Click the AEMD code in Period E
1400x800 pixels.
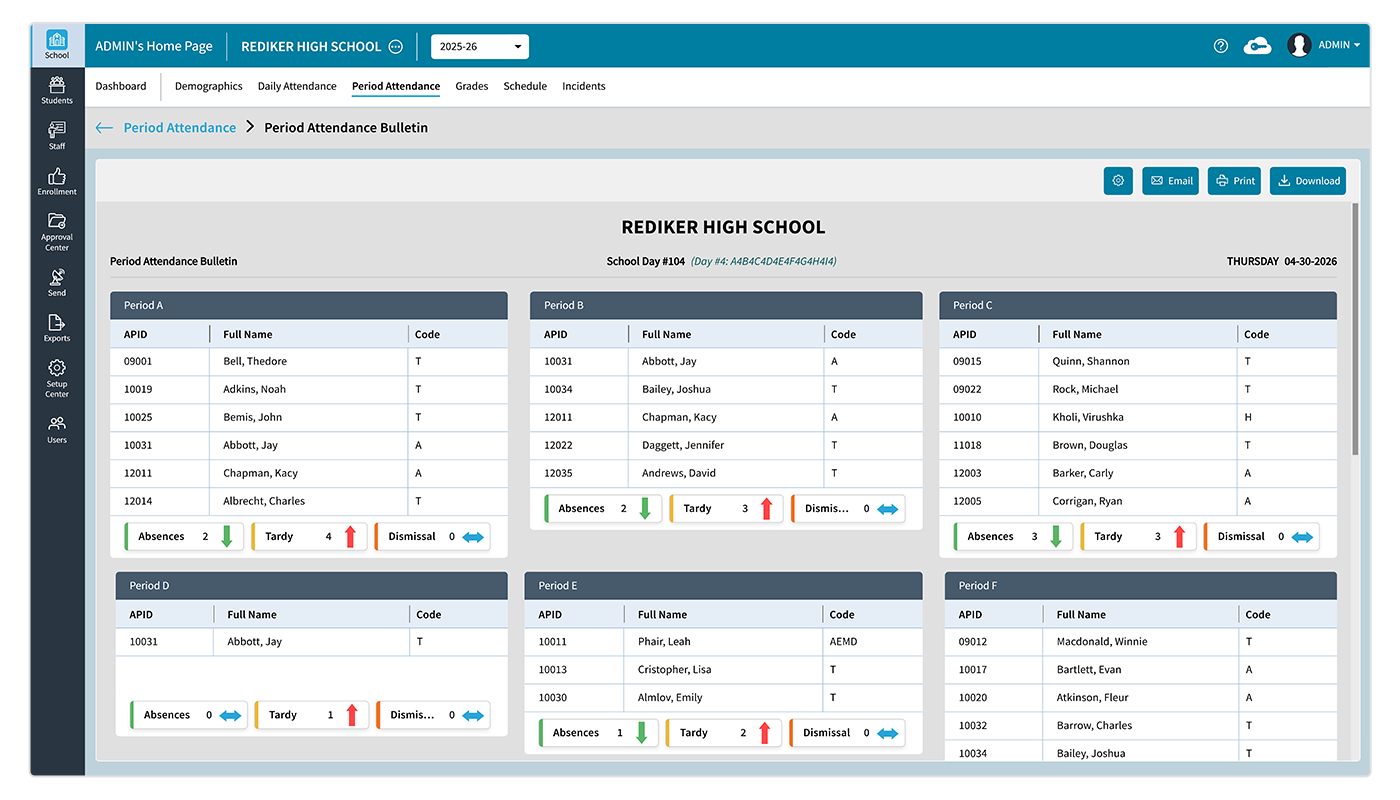pyautogui.click(x=844, y=642)
